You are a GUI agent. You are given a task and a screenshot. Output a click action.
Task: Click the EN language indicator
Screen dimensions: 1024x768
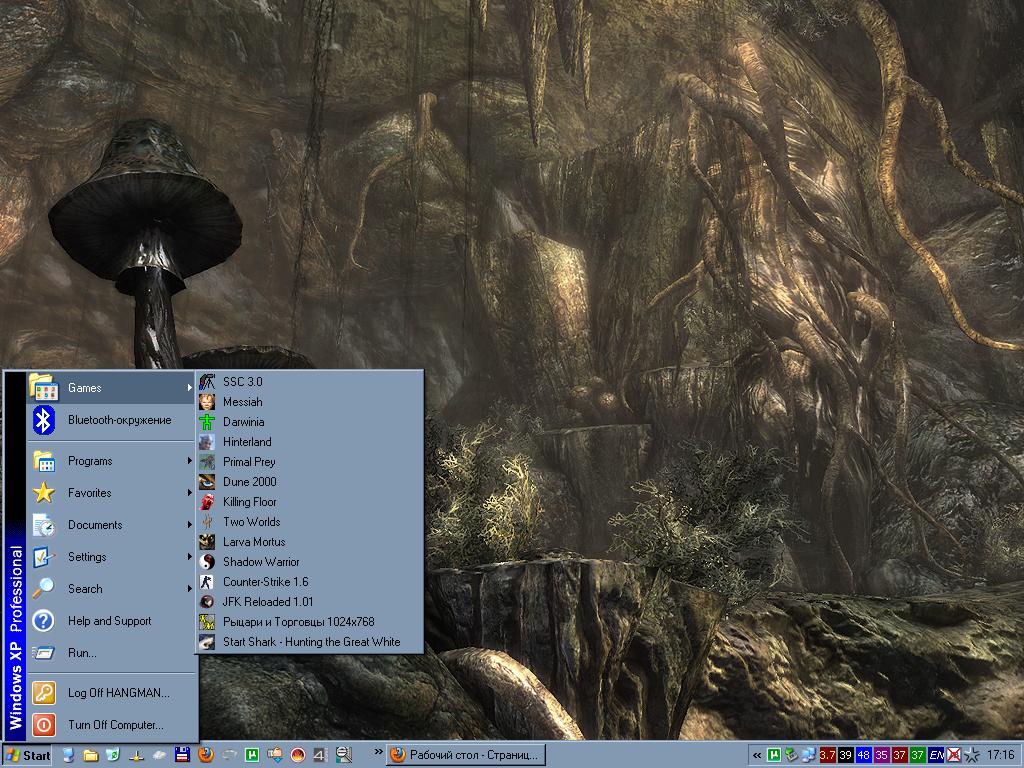pos(936,755)
